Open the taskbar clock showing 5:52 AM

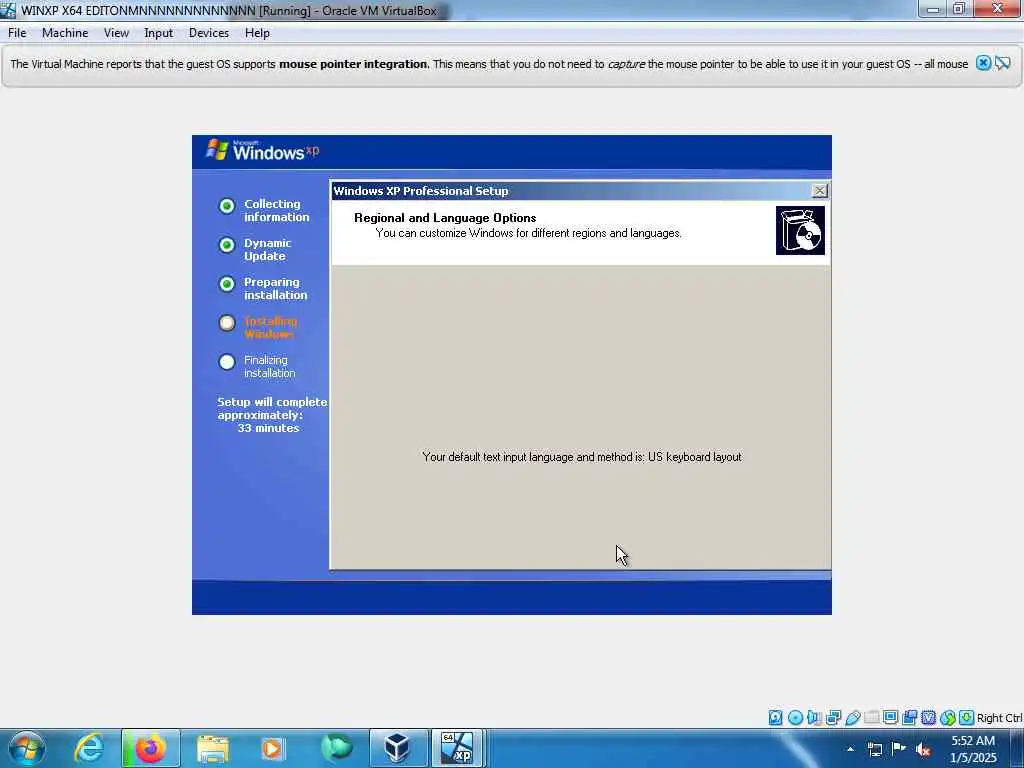tap(973, 749)
